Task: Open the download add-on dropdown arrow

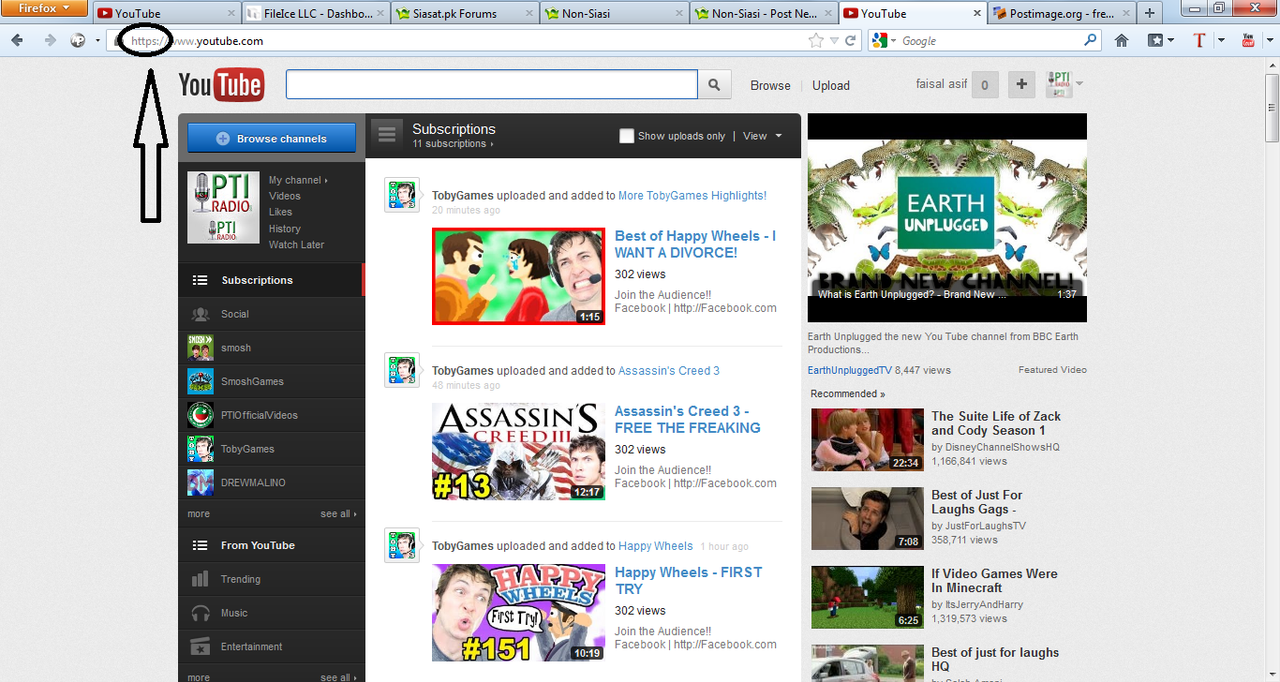Action: [x=1268, y=41]
